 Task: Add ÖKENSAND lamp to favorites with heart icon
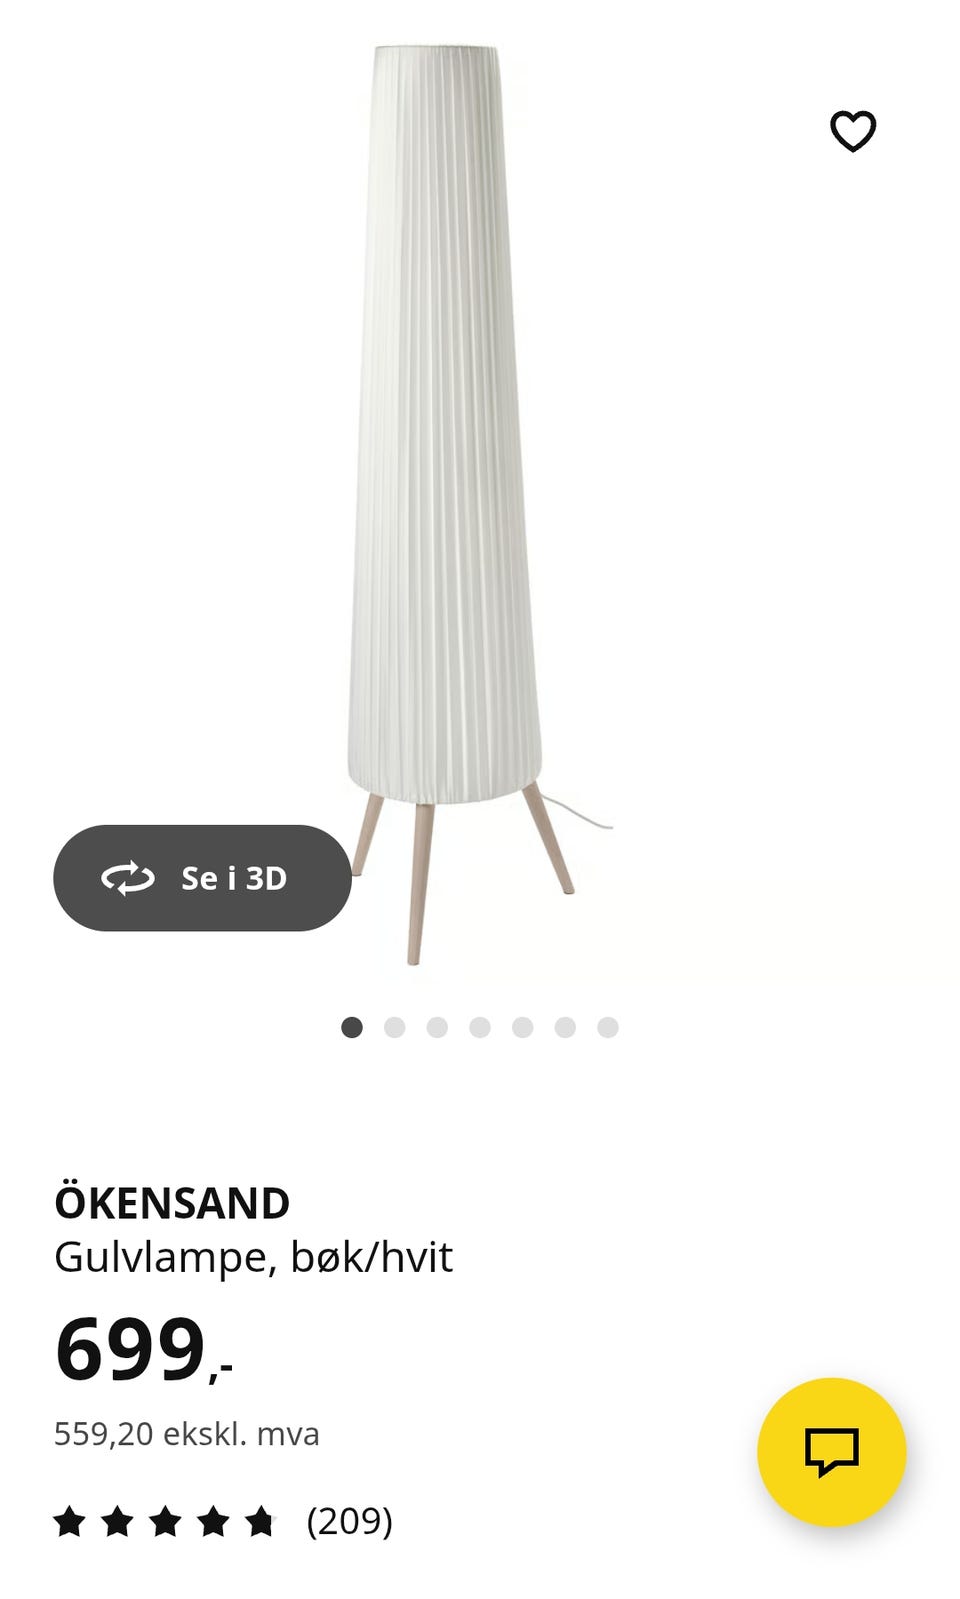click(x=853, y=131)
